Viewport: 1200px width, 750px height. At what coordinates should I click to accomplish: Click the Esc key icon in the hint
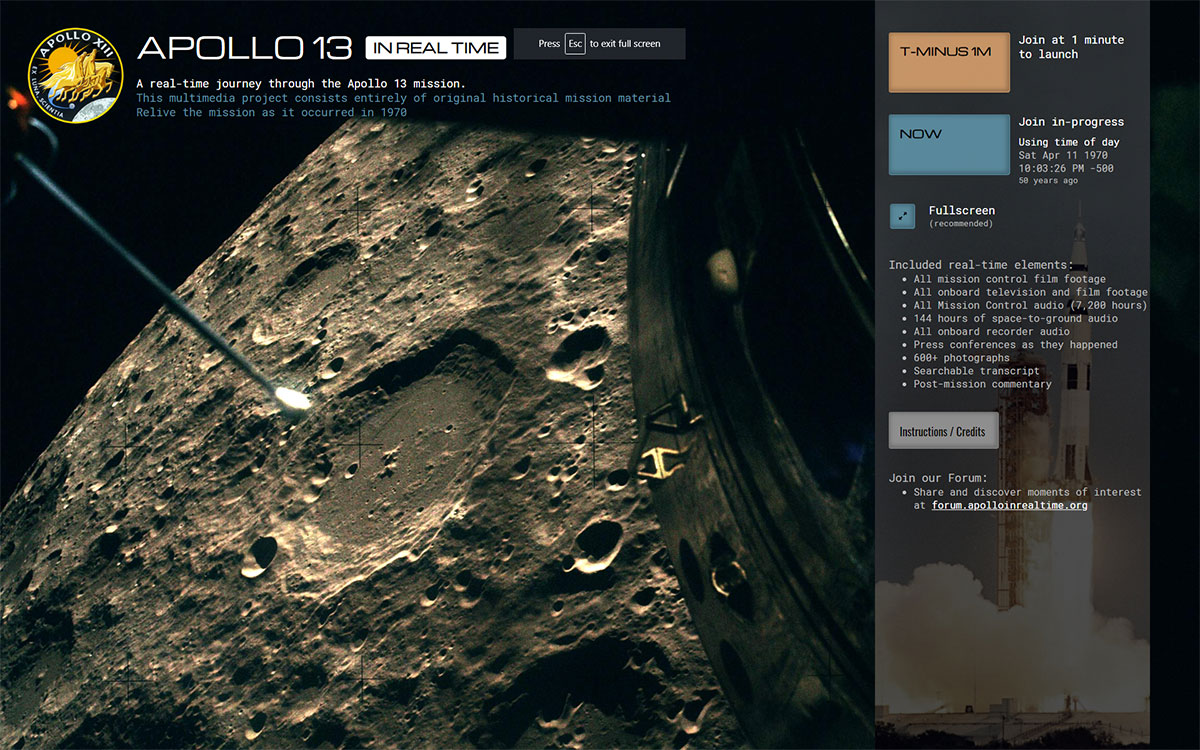[575, 44]
